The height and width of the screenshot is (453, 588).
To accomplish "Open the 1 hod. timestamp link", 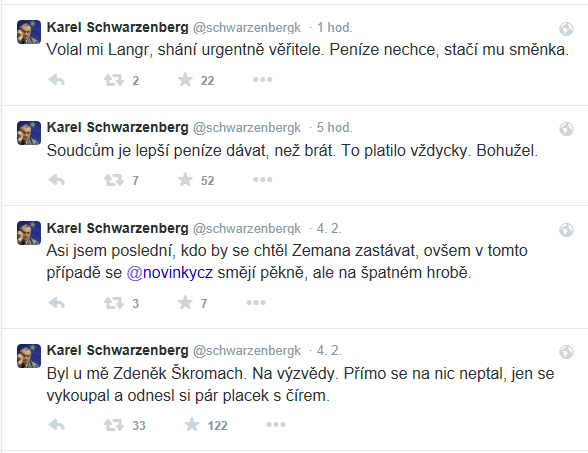I will (335, 27).
